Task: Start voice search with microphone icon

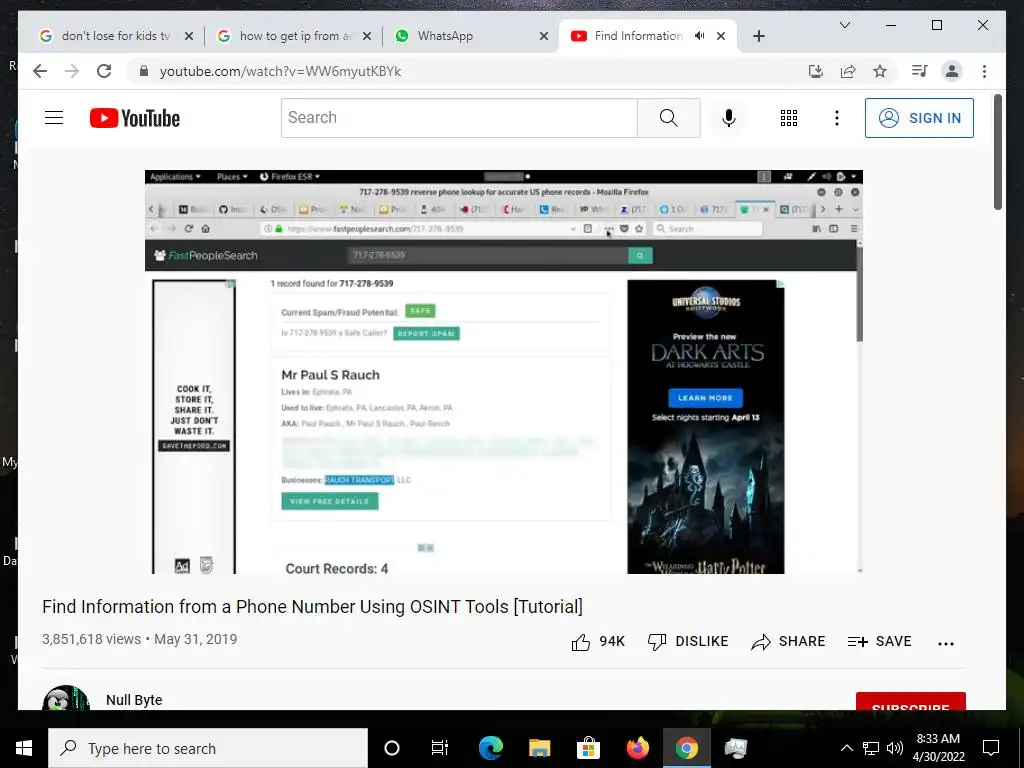Action: point(729,118)
